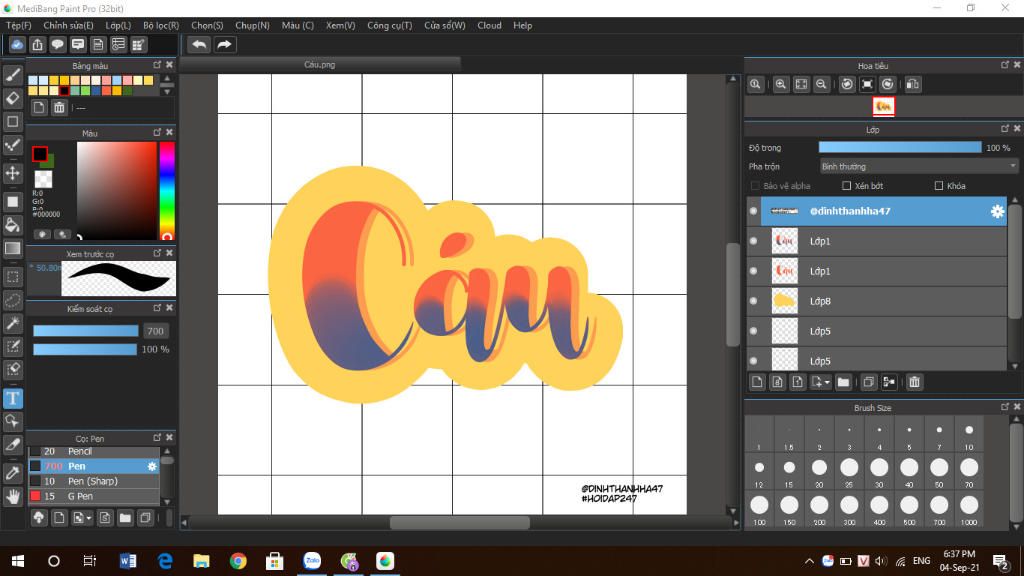
Task: Select the Magic Wand tool
Action: tap(12, 323)
